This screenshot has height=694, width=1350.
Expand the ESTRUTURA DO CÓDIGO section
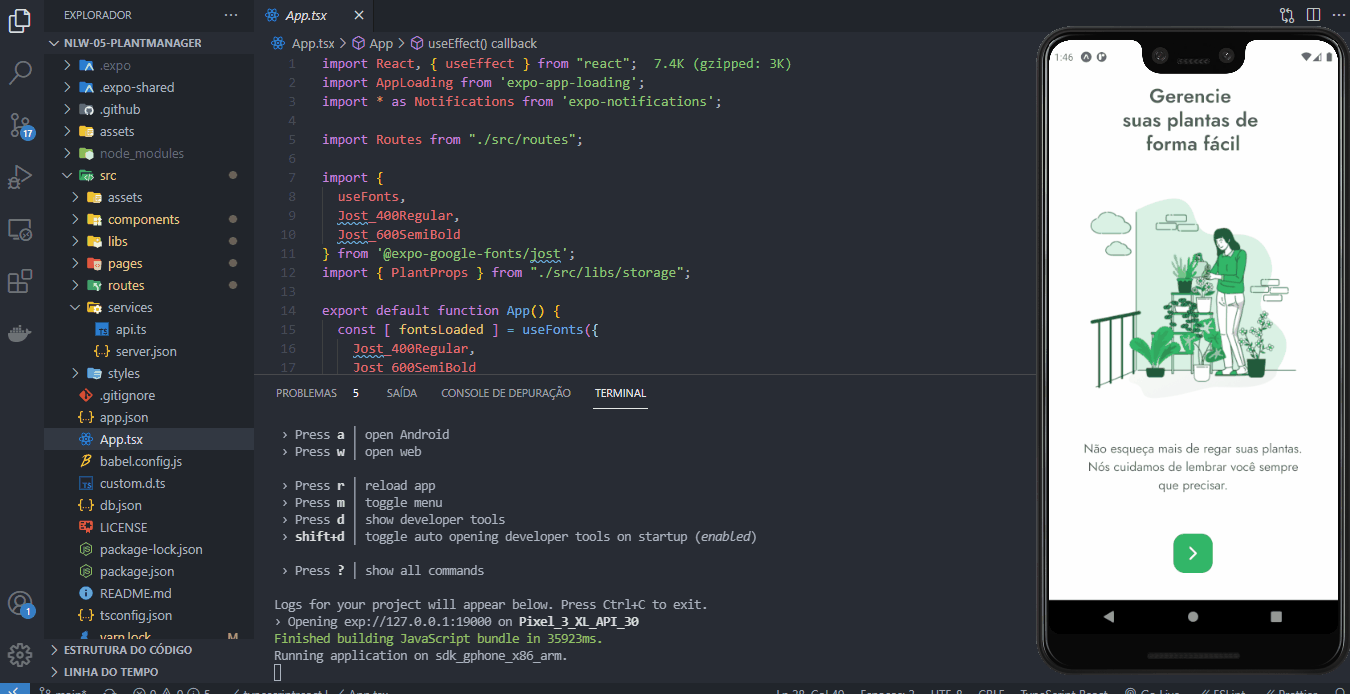pyautogui.click(x=149, y=649)
